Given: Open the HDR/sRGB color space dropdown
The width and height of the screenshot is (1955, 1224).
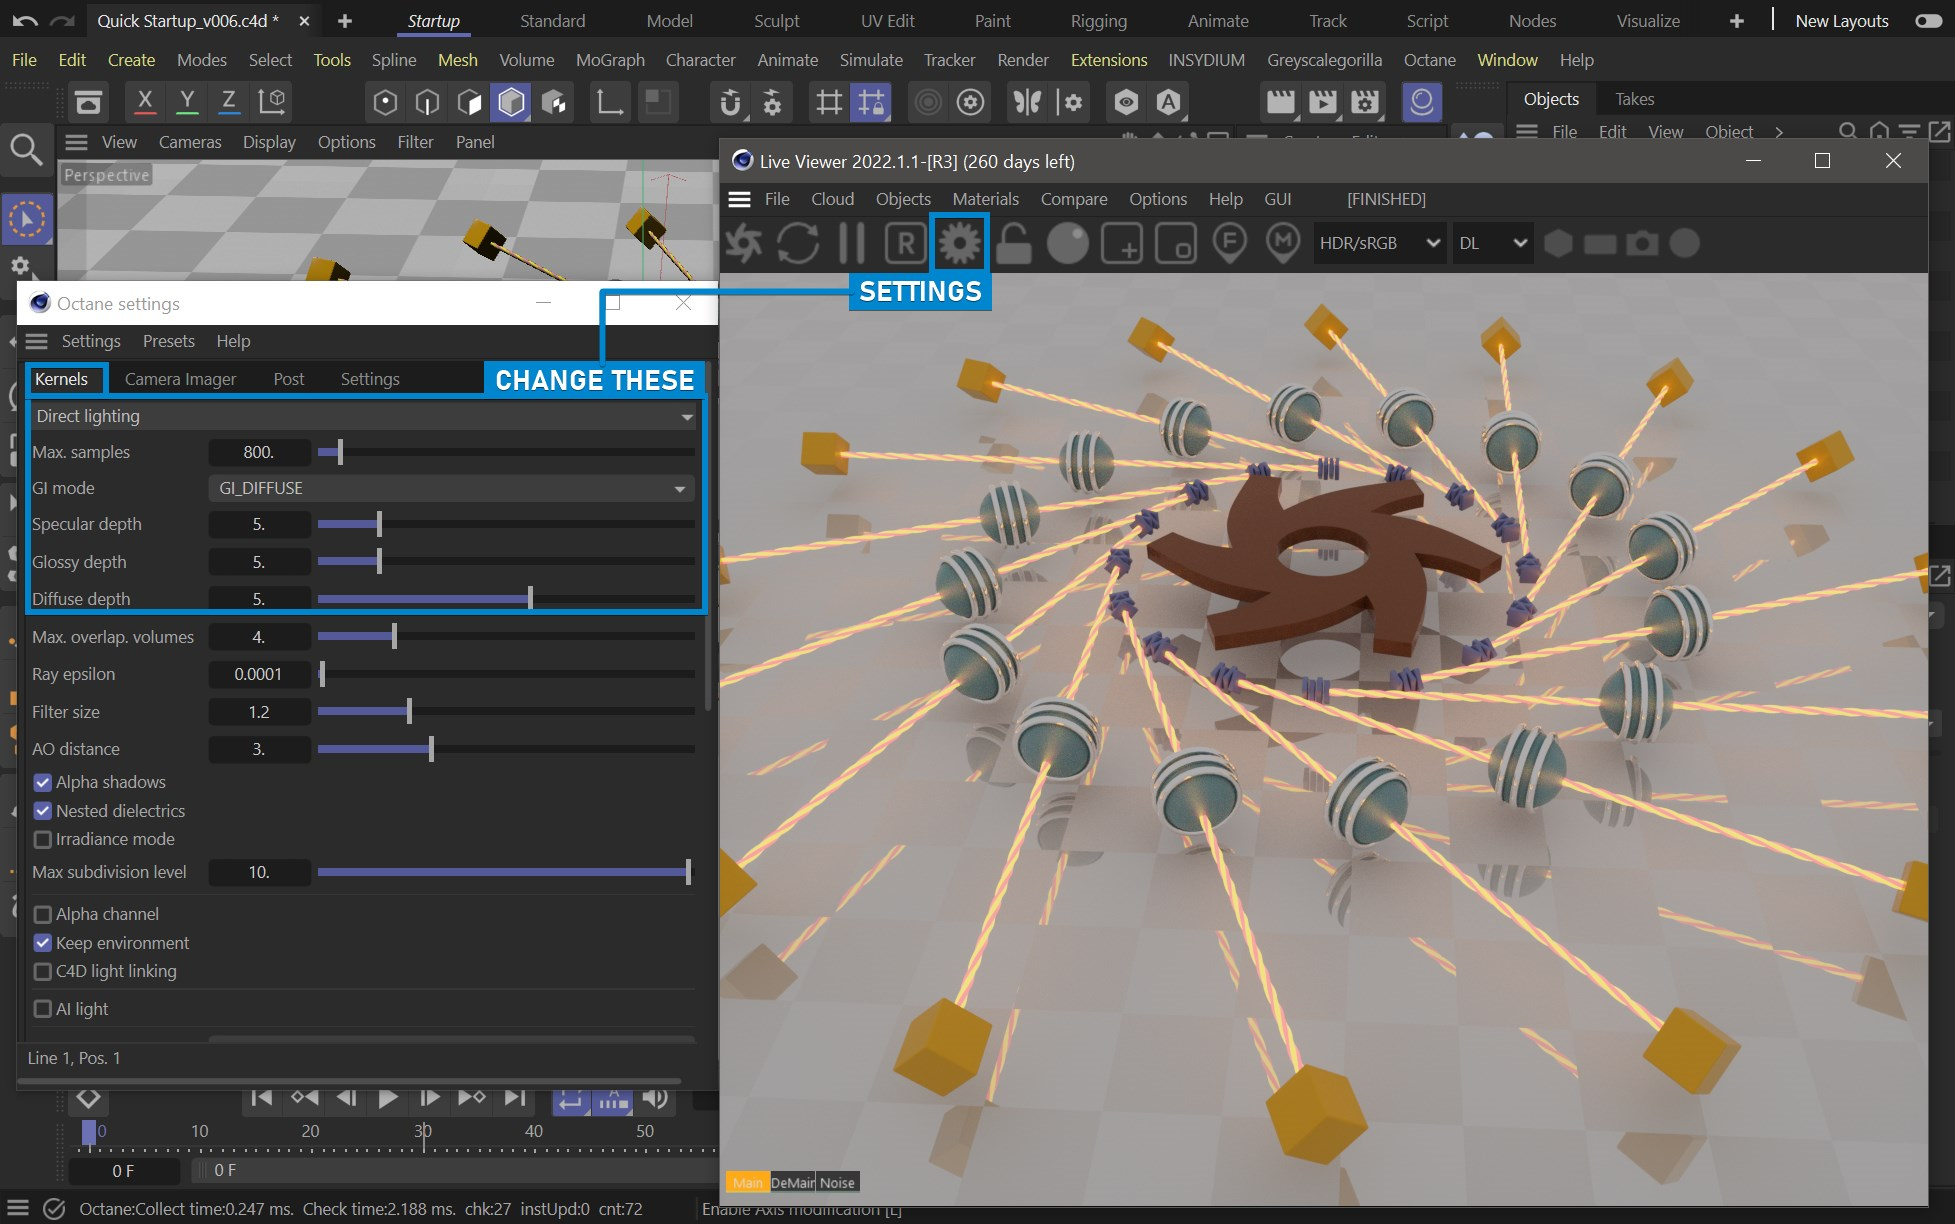Looking at the screenshot, I should tap(1378, 243).
